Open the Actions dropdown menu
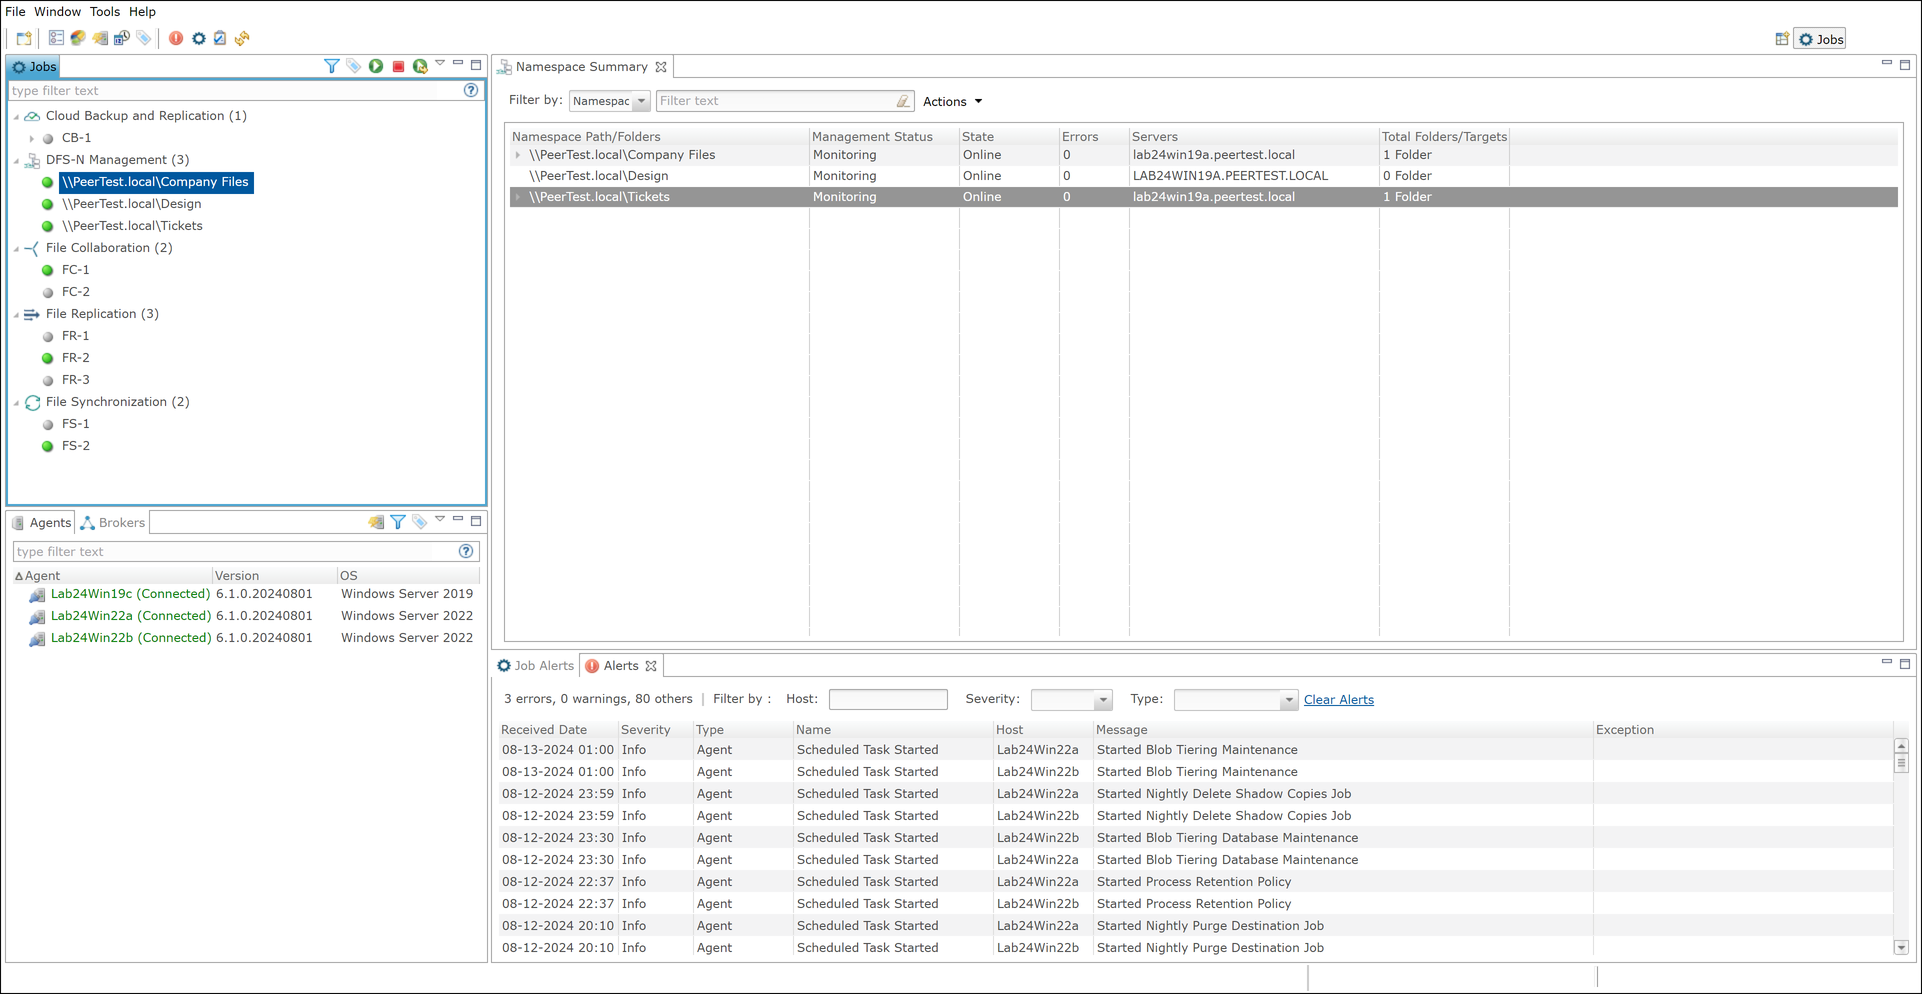The image size is (1922, 994). click(x=952, y=101)
